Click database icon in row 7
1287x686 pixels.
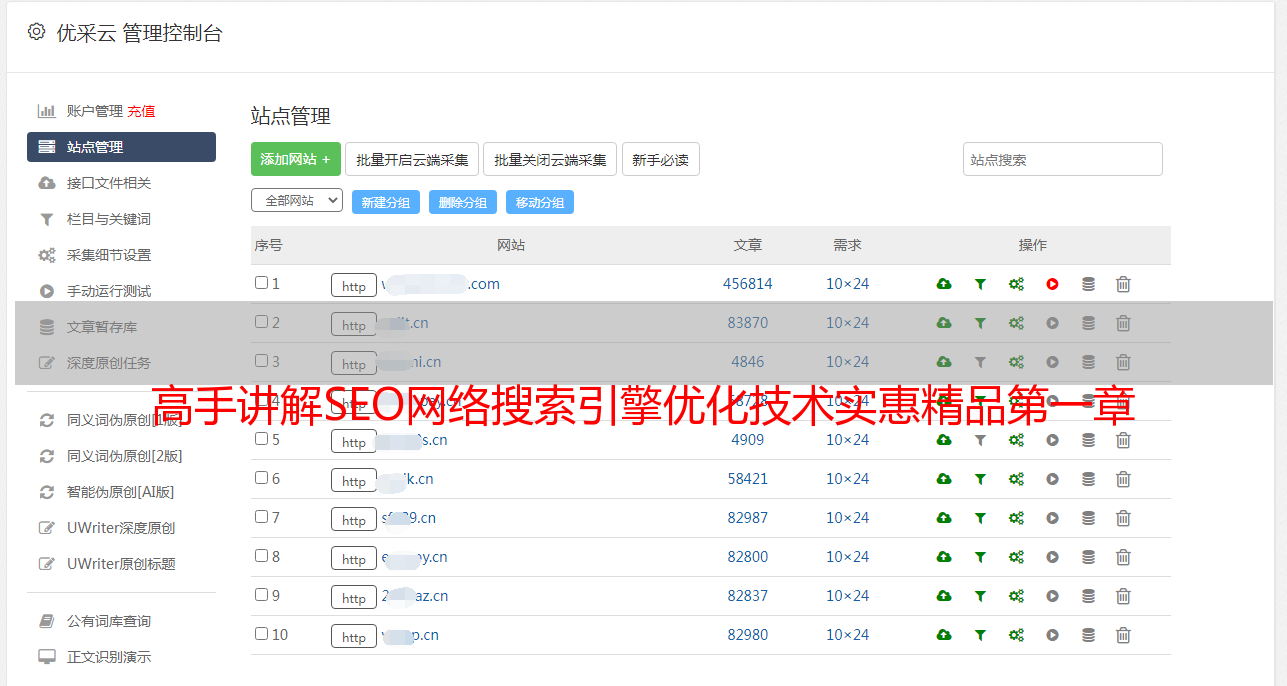(1088, 518)
